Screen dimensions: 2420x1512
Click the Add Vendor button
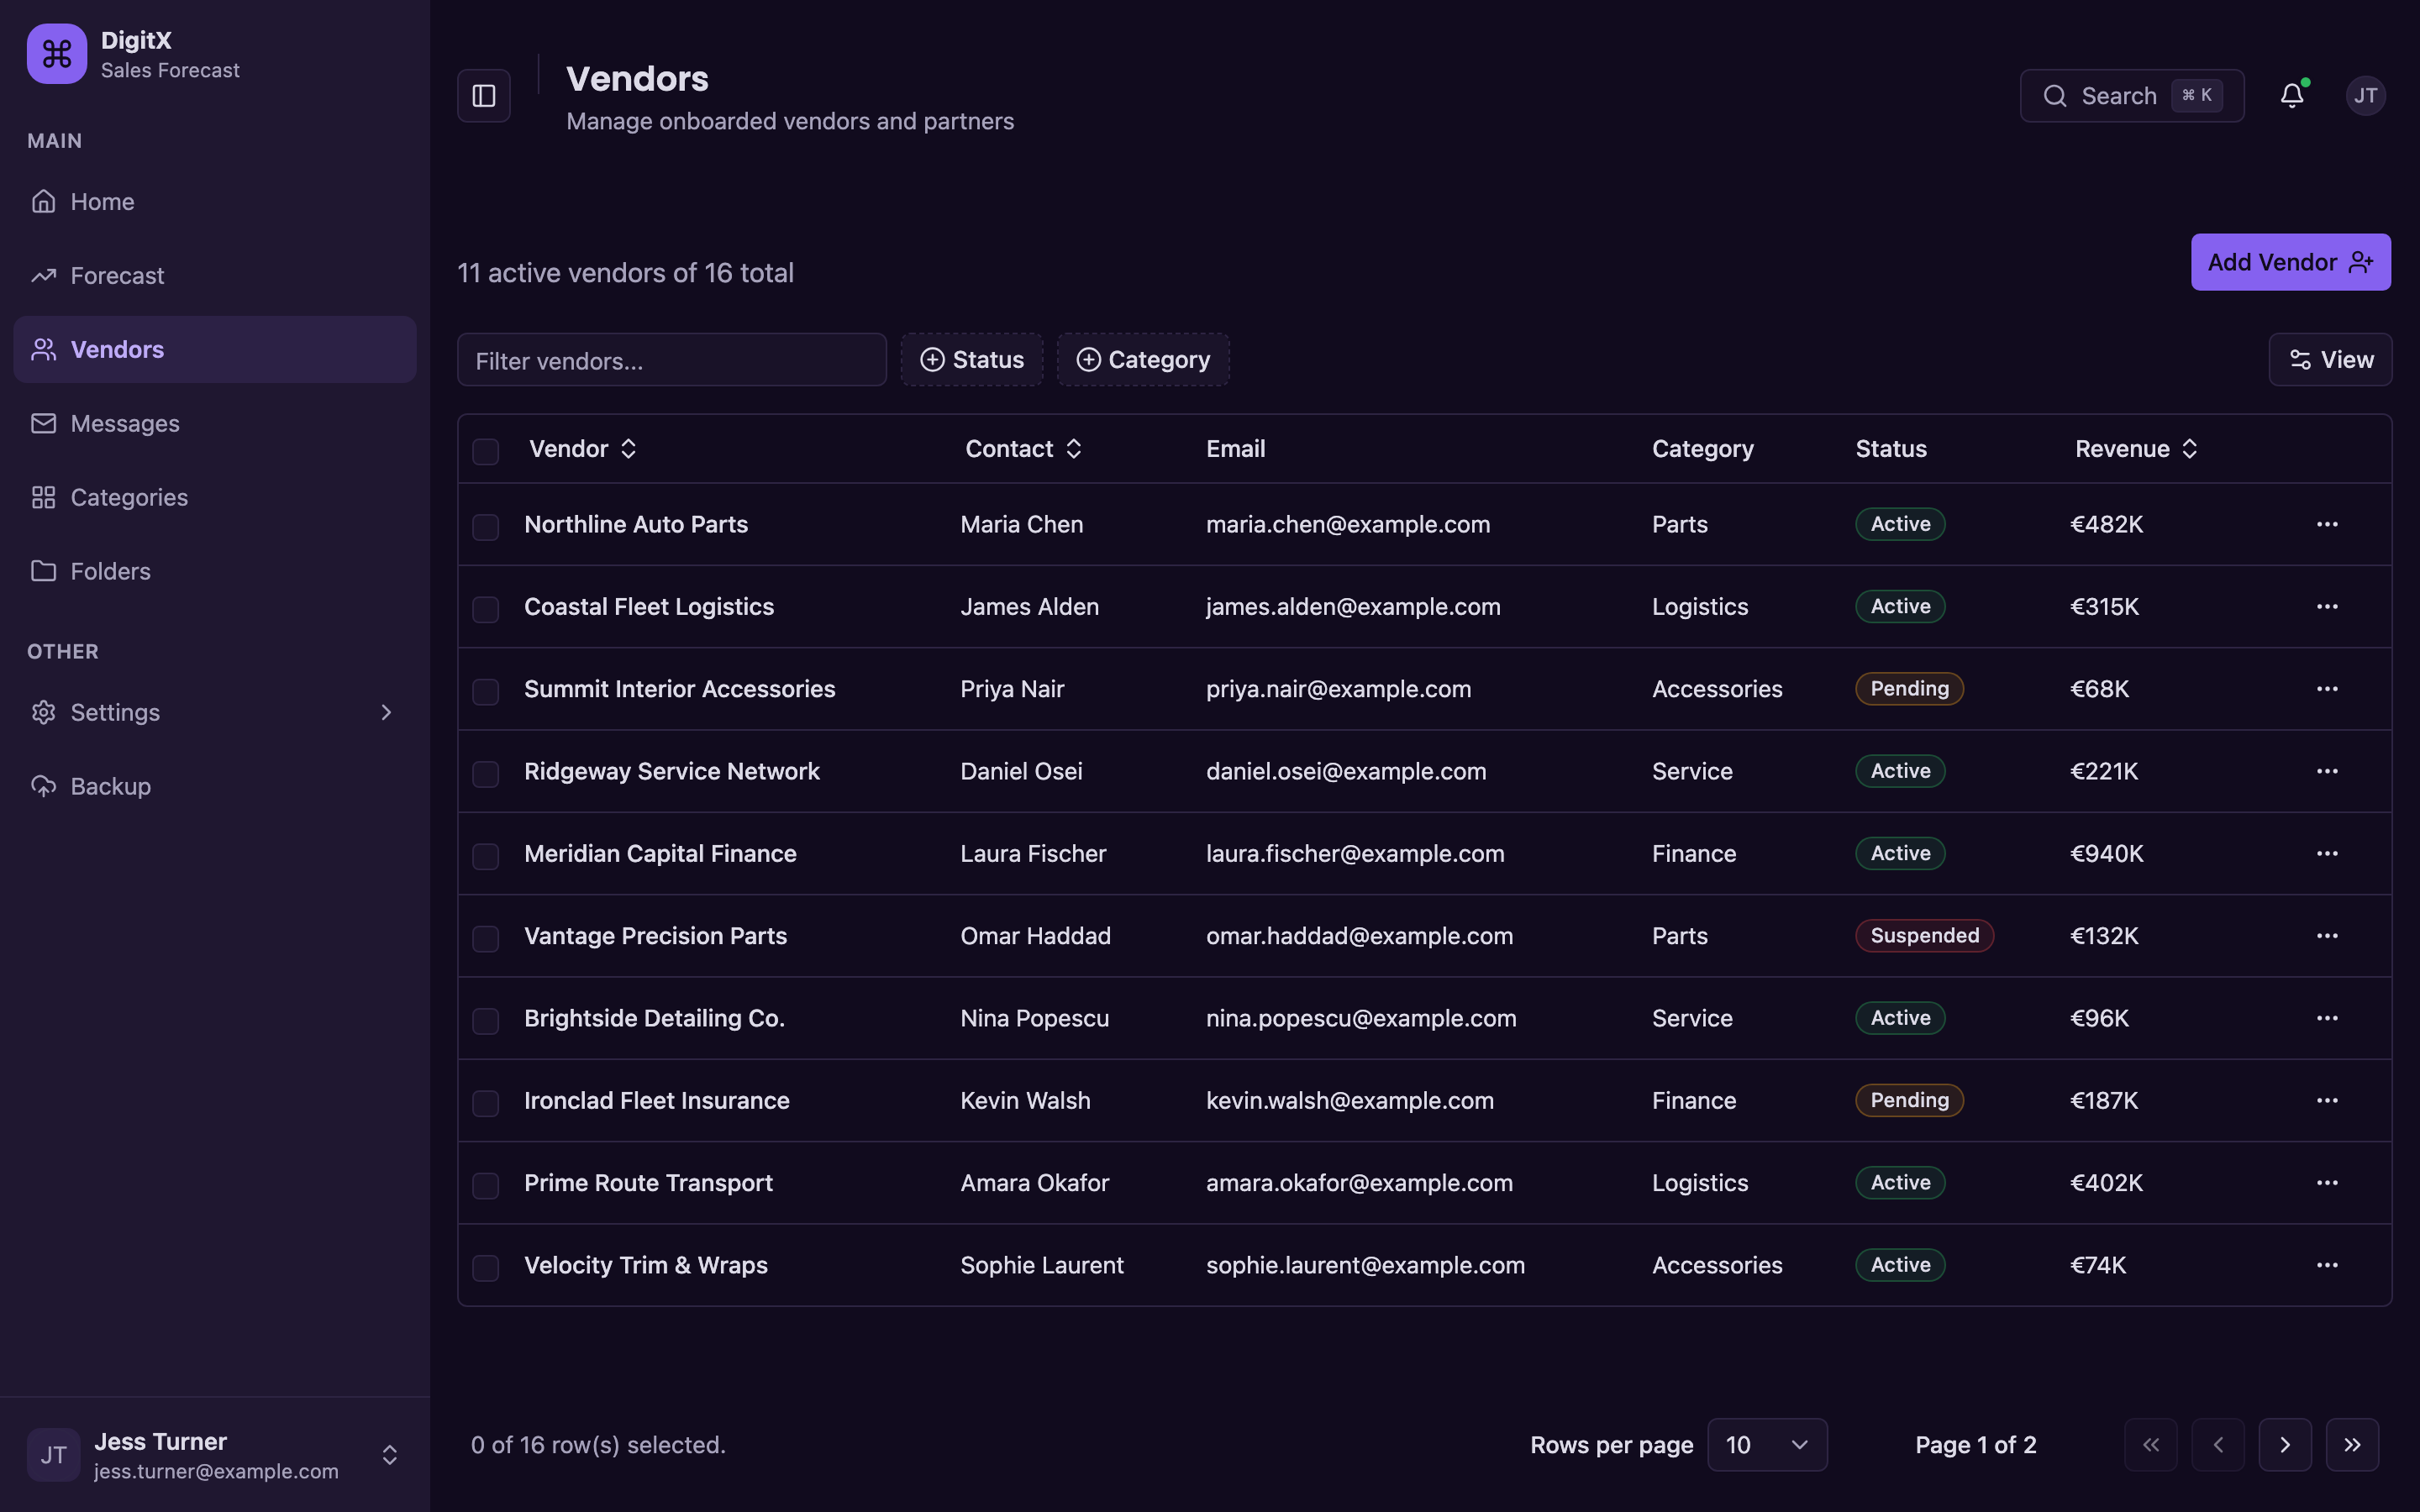tap(2290, 262)
